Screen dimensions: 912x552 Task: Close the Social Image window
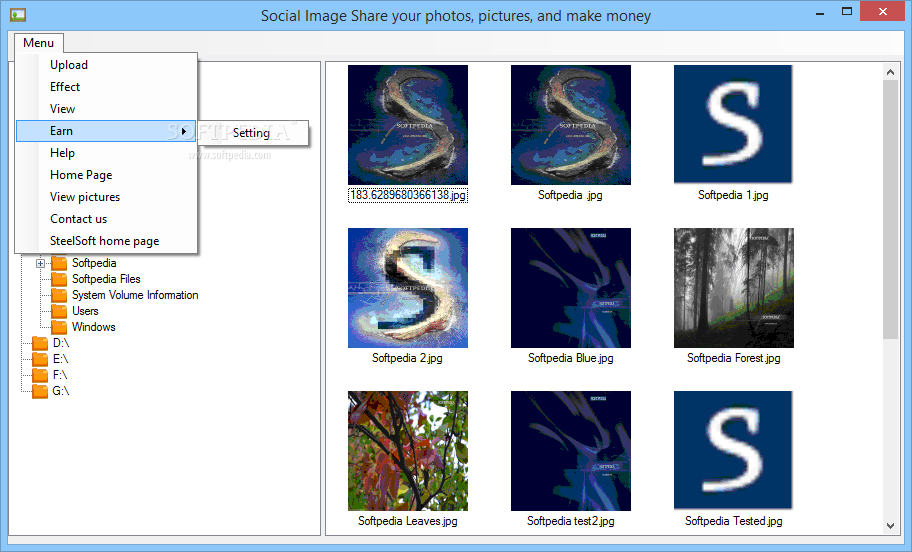(x=883, y=12)
